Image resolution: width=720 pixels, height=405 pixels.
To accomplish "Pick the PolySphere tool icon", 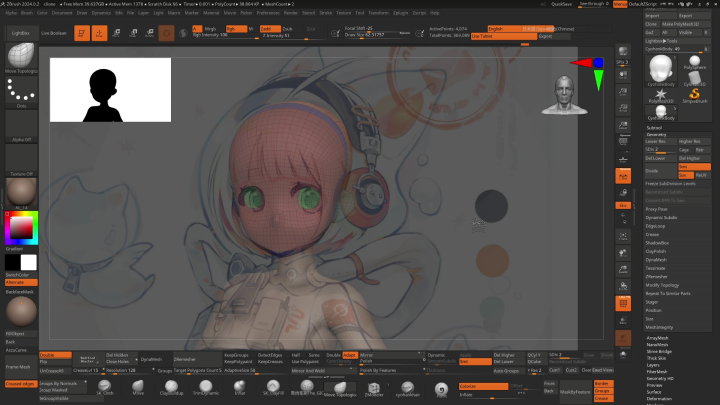I will (693, 64).
